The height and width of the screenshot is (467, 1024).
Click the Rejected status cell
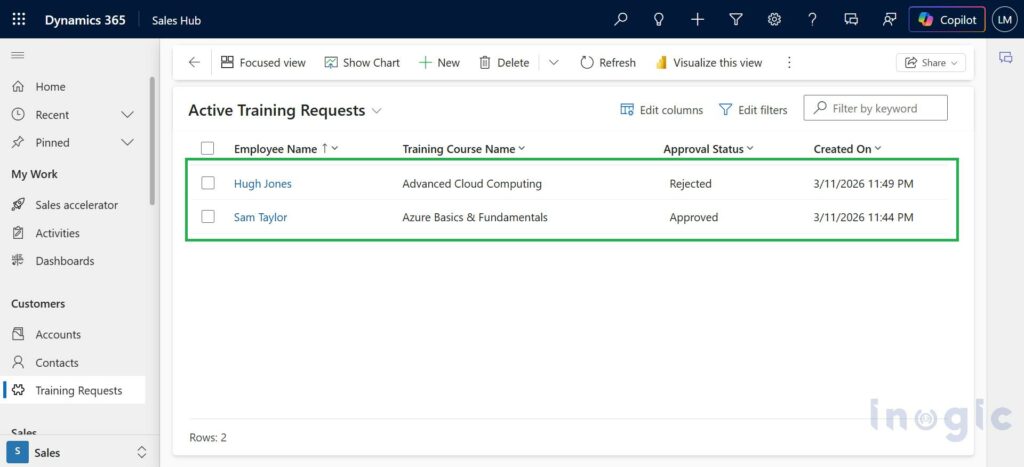click(x=690, y=184)
